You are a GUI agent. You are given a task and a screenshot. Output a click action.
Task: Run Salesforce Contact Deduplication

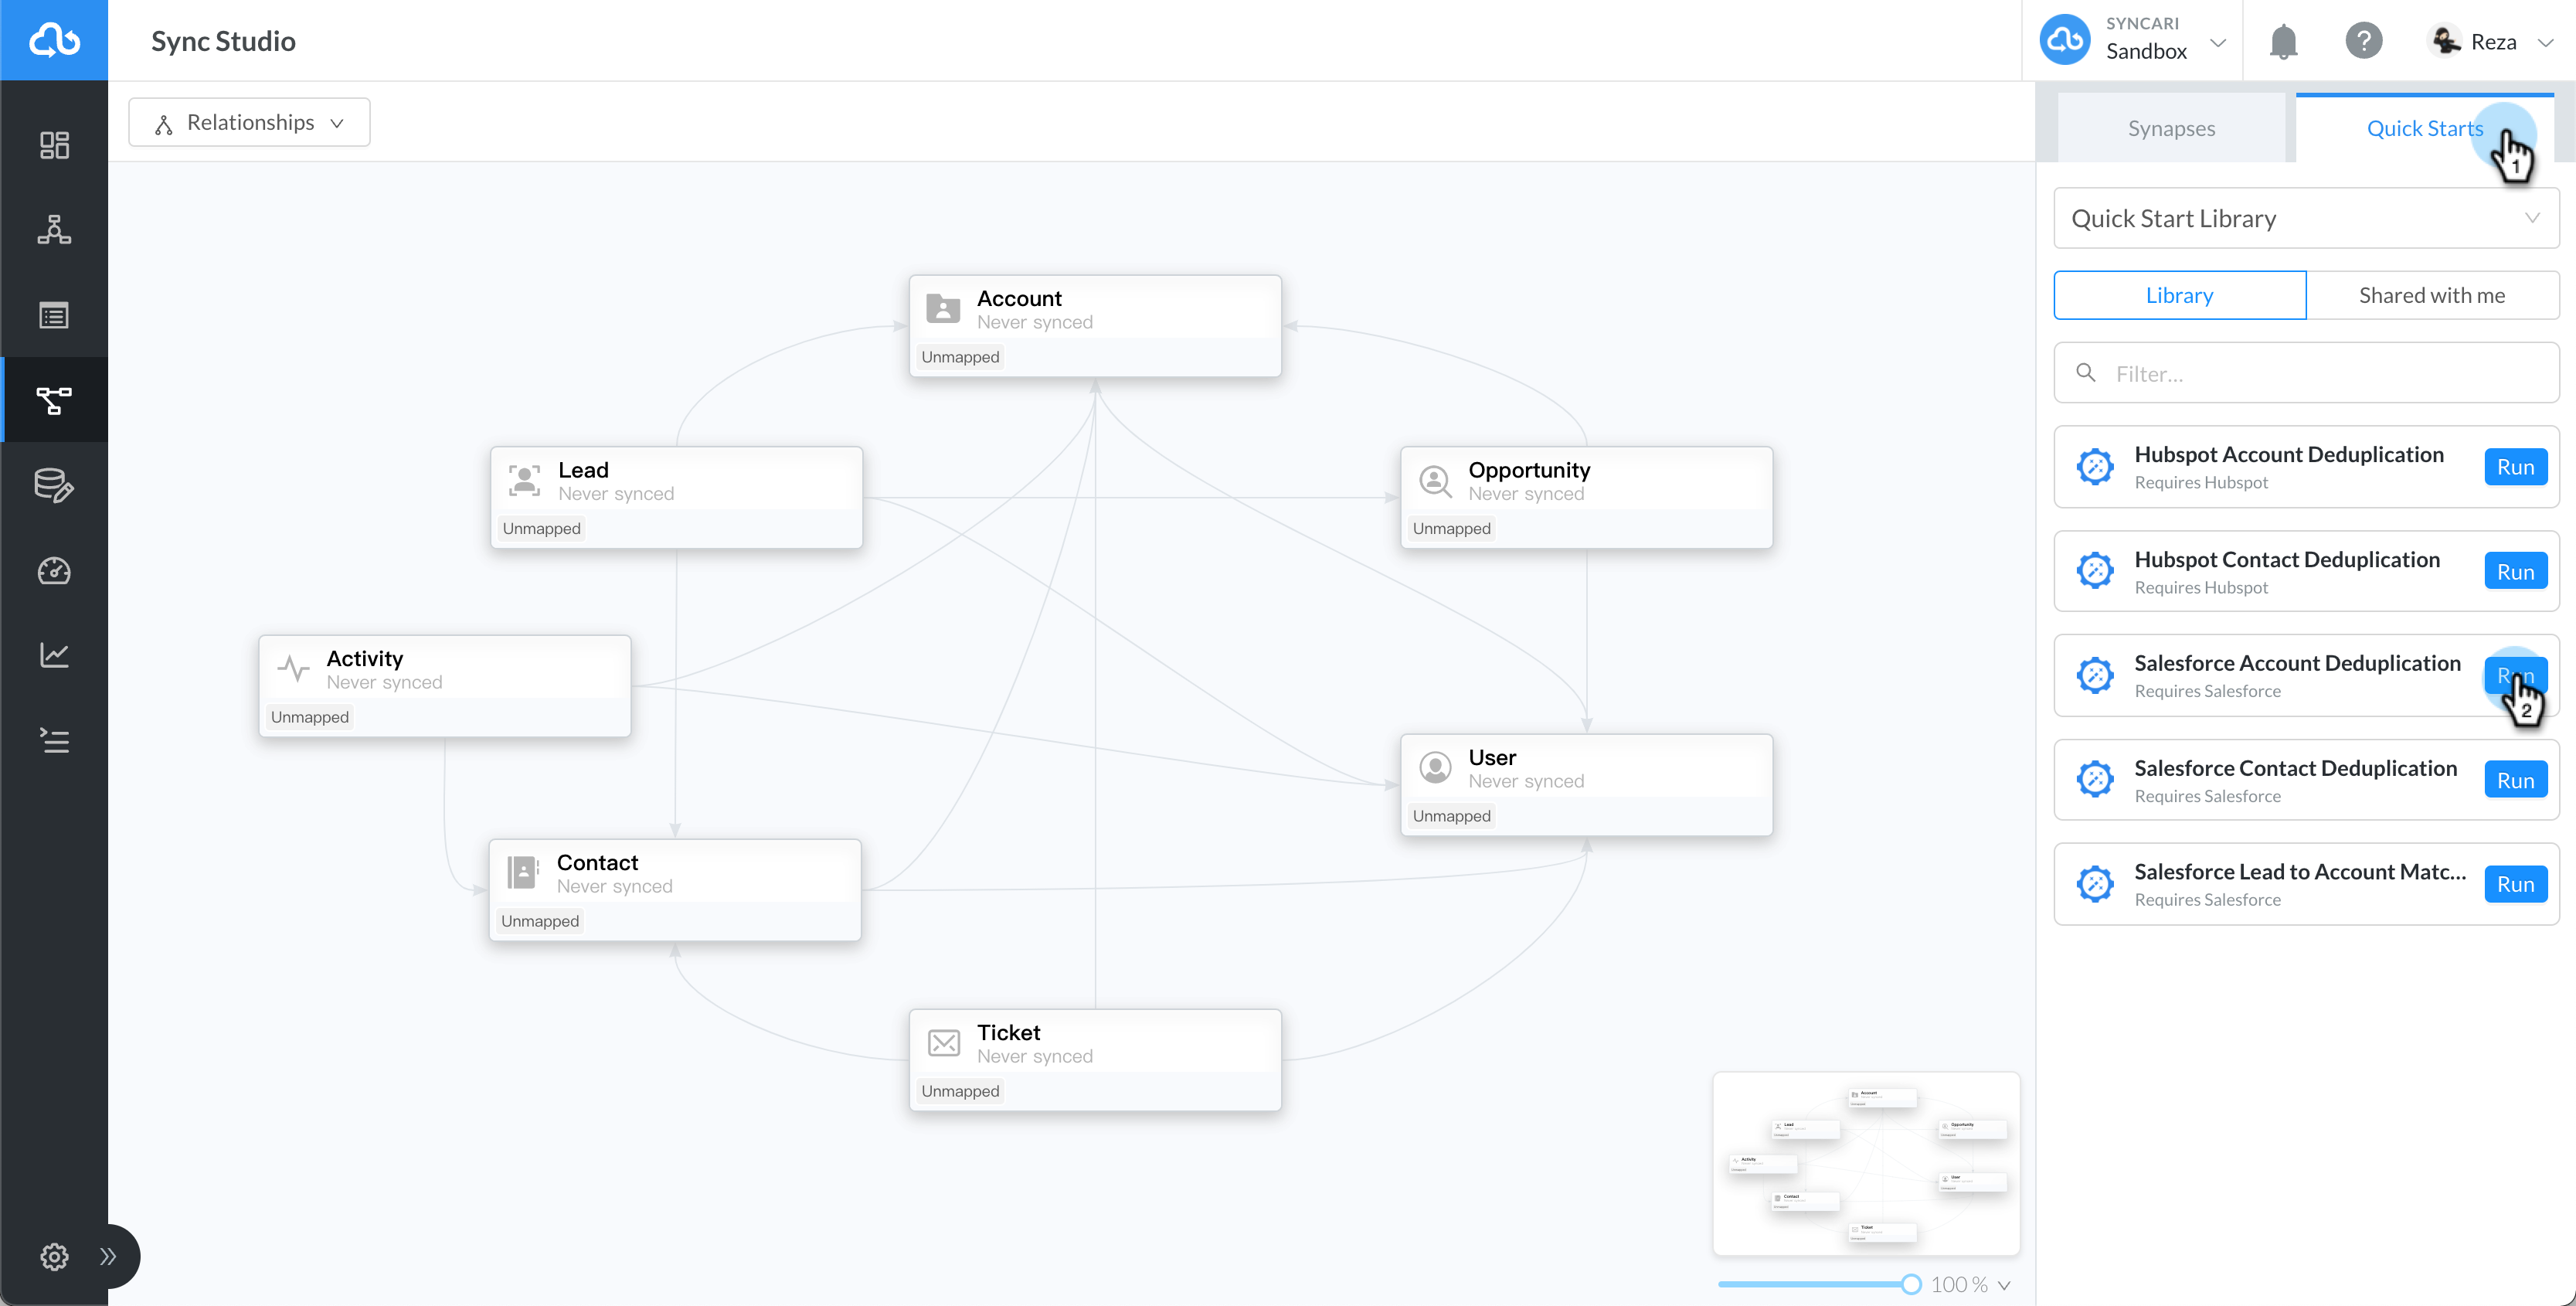pyautogui.click(x=2515, y=780)
